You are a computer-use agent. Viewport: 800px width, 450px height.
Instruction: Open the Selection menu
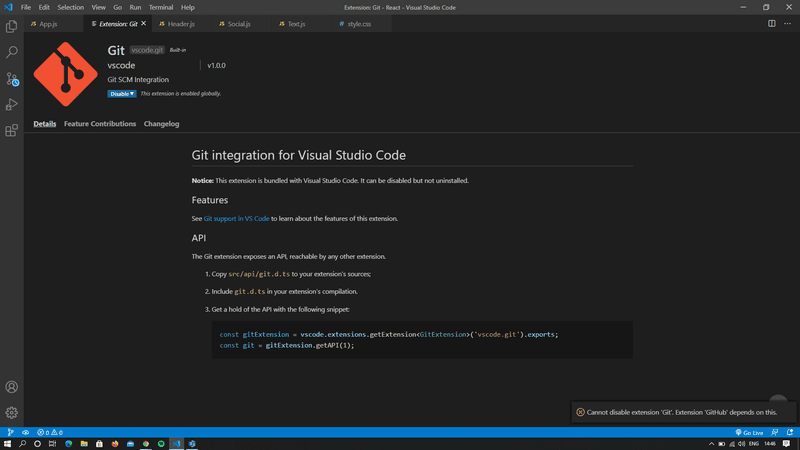click(x=70, y=7)
